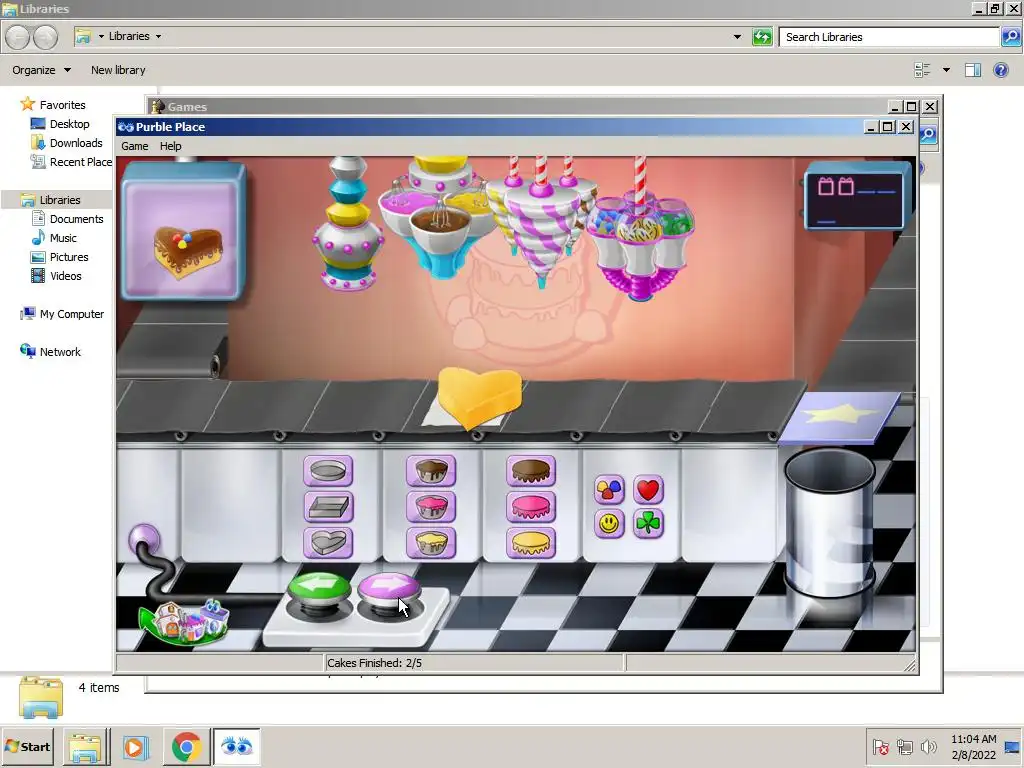This screenshot has height=768, width=1024.
Task: Toggle the preview pane button
Action: pyautogui.click(x=973, y=70)
